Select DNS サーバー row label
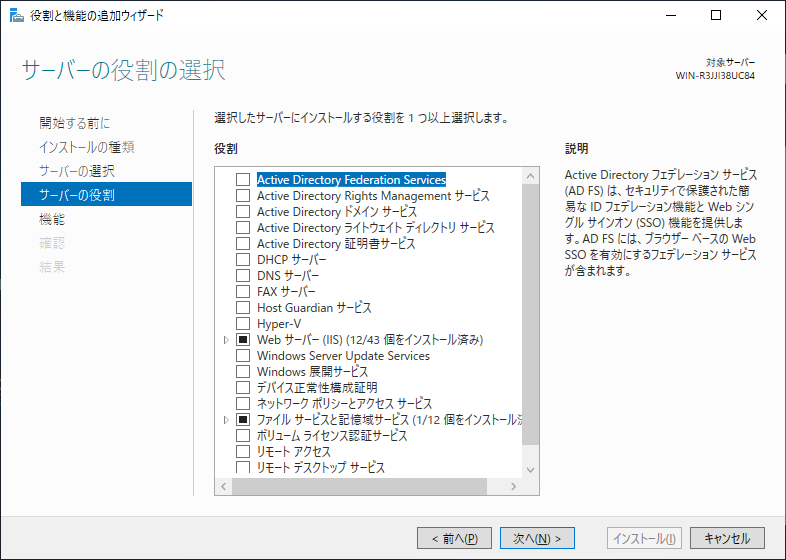This screenshot has height=560, width=786. [x=288, y=276]
